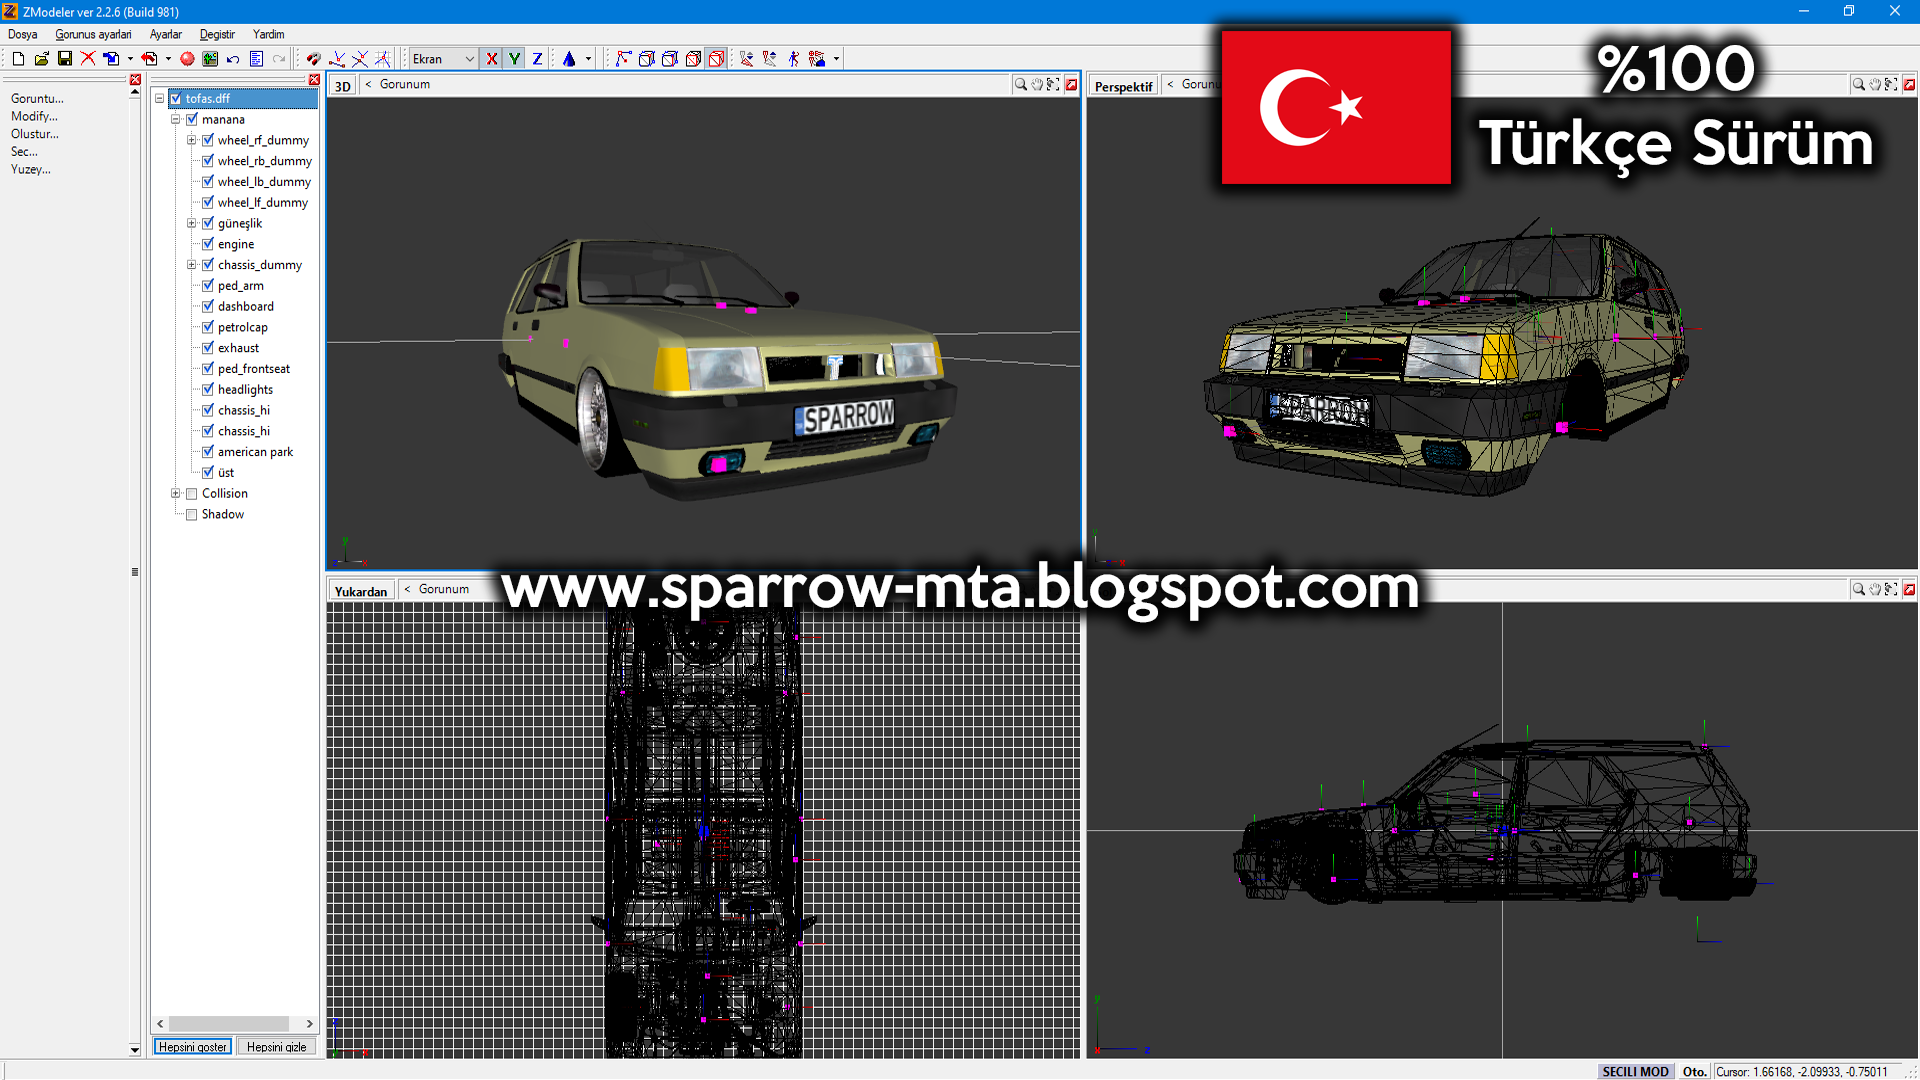Switch to Perspektif viewport tab
Screen dimensions: 1920x1080
pos(1124,83)
